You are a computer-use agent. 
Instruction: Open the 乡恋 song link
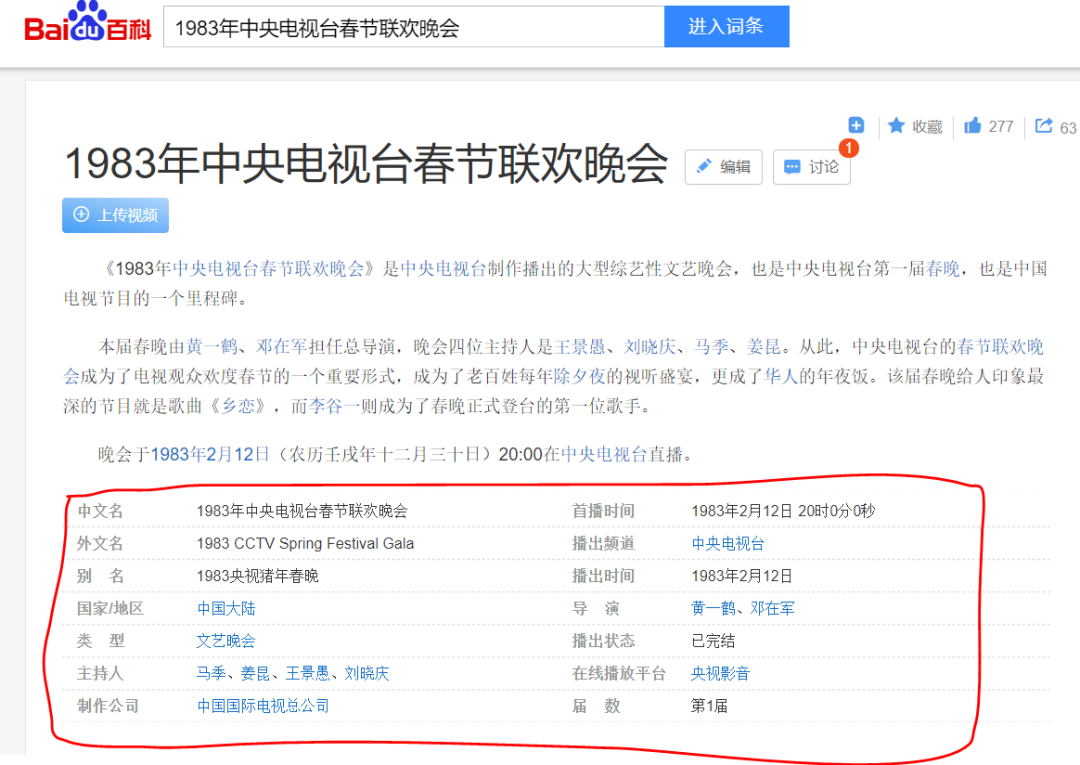[238, 406]
